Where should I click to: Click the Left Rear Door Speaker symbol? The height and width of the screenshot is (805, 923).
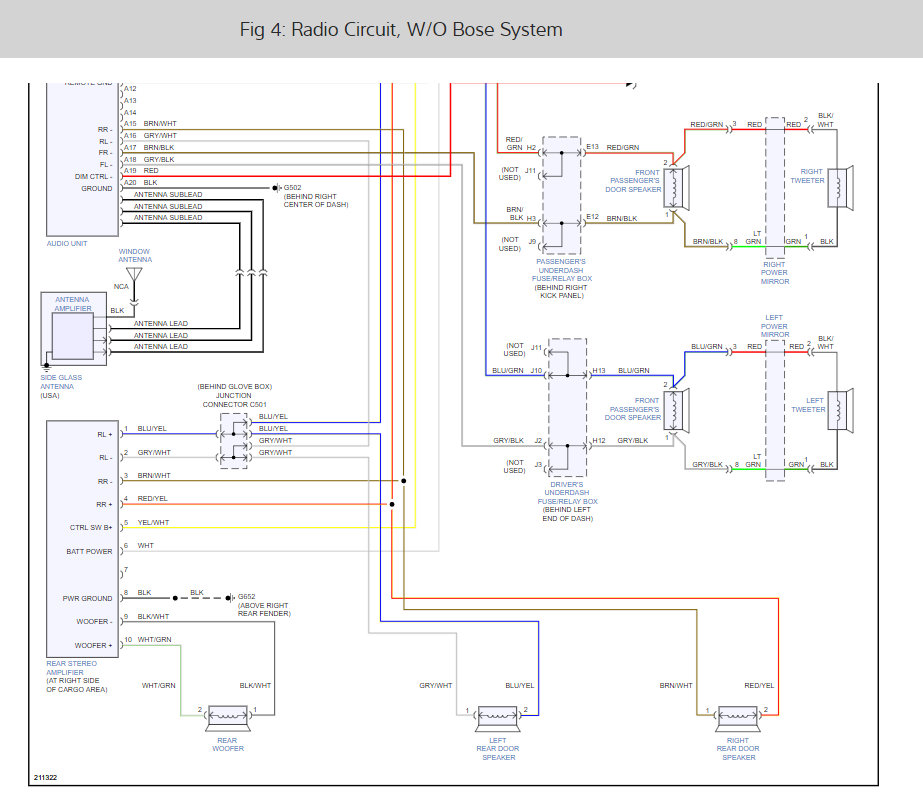pos(498,718)
